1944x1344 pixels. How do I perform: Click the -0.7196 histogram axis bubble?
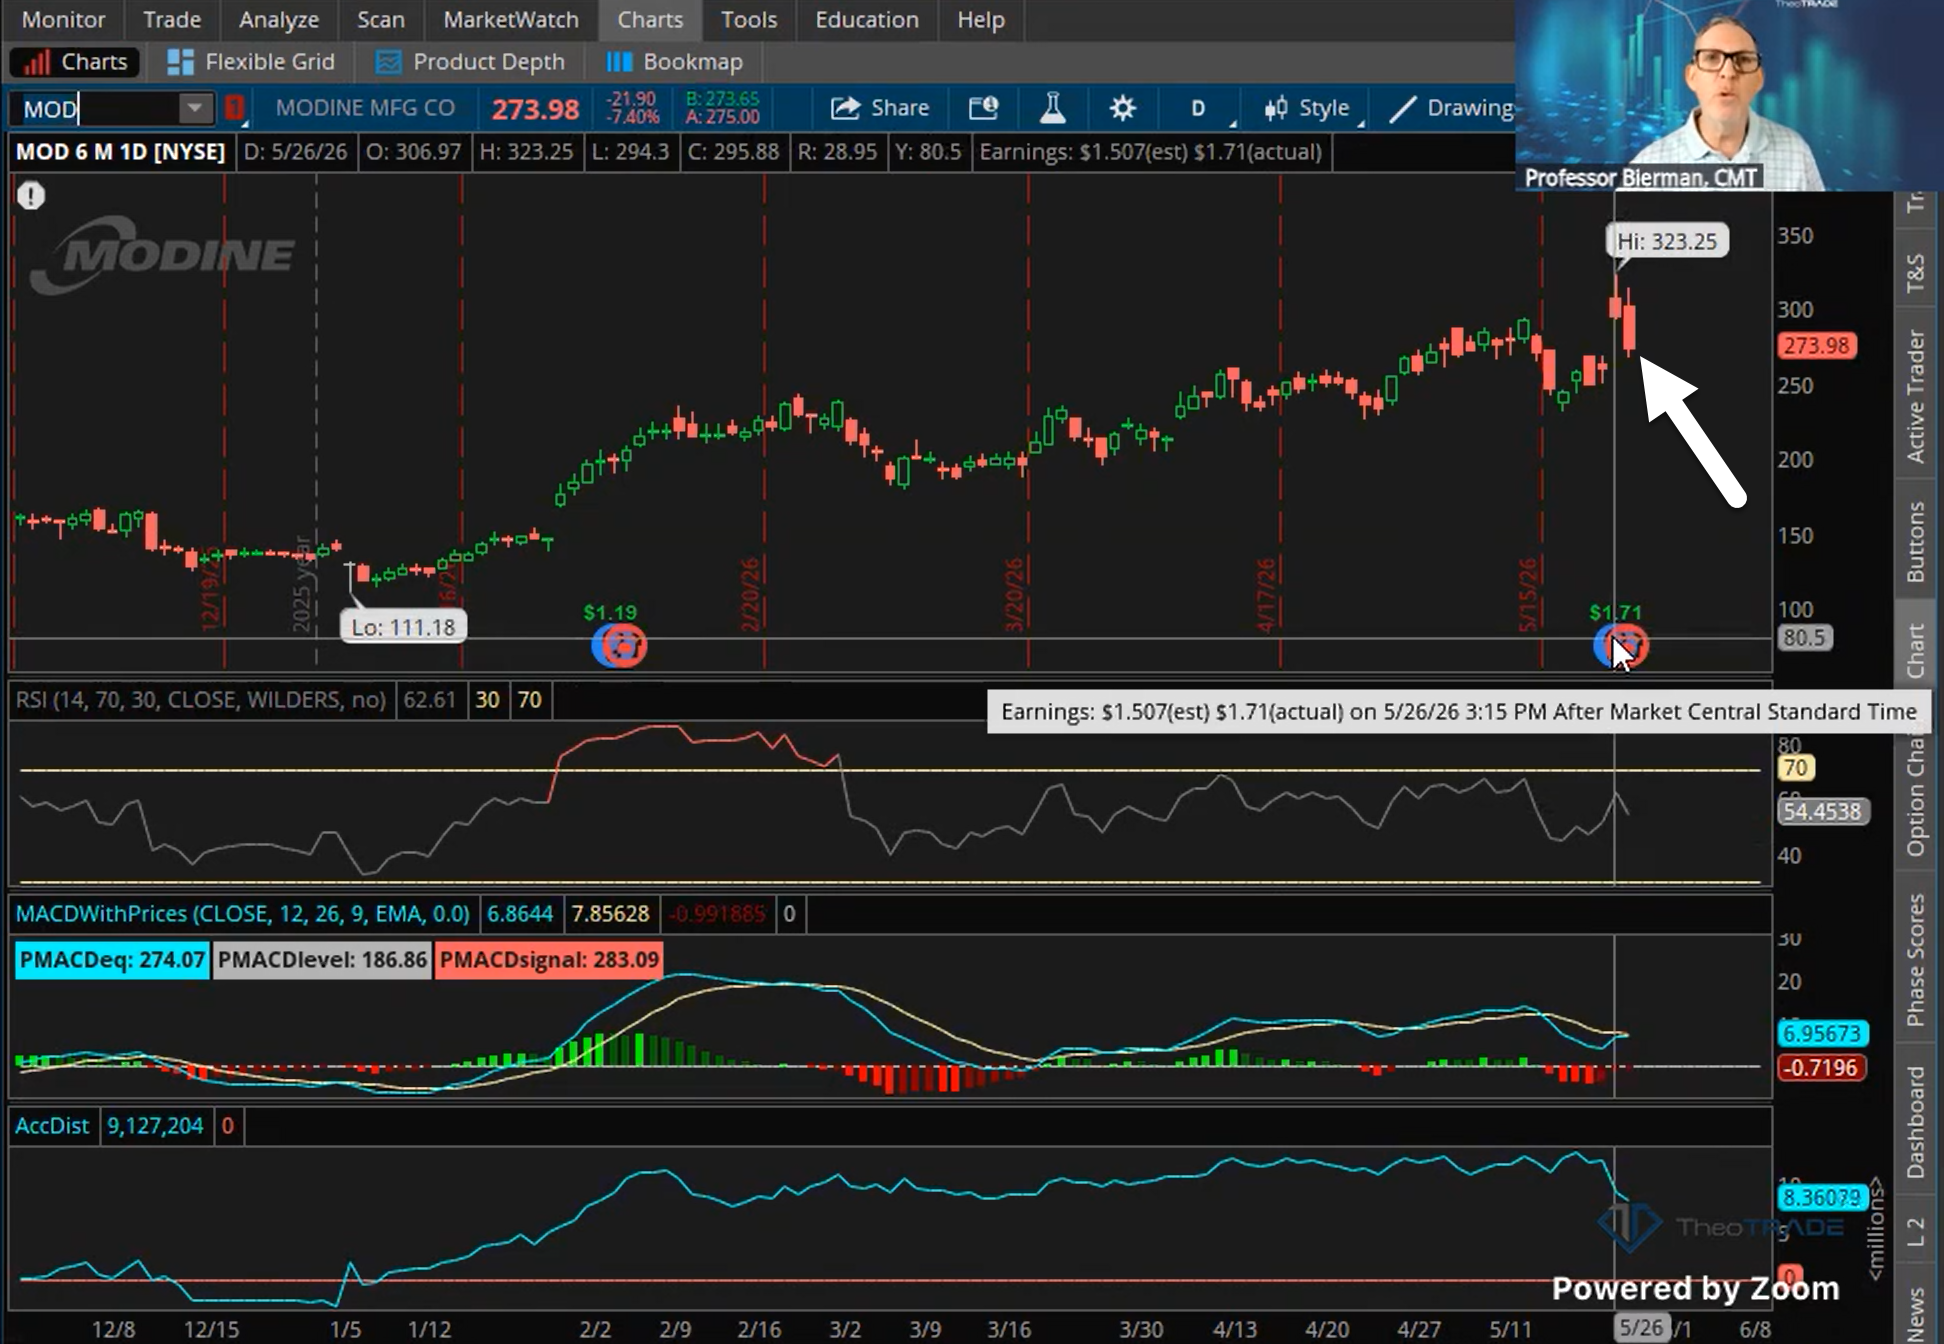[1820, 1068]
